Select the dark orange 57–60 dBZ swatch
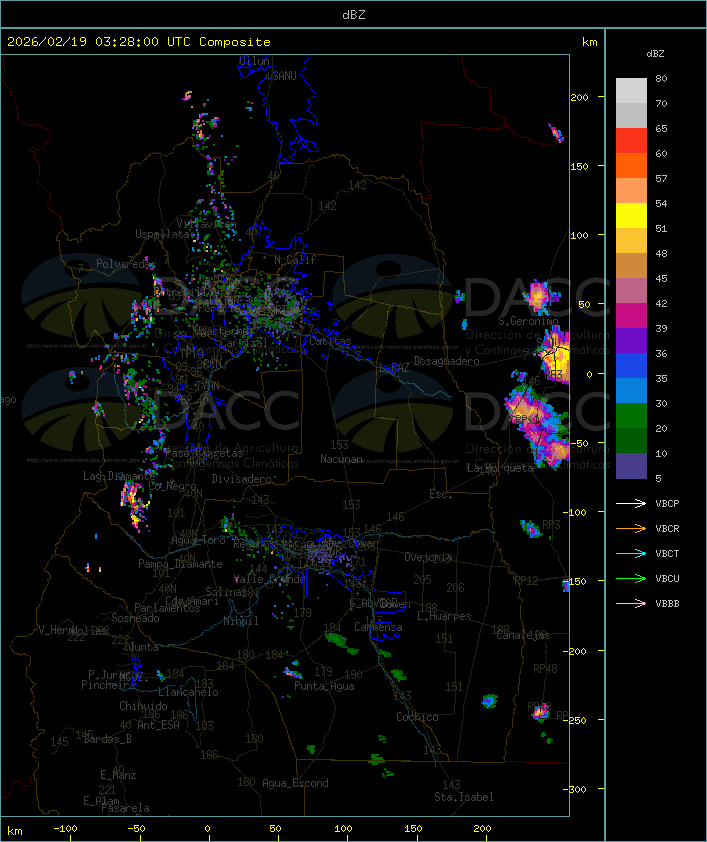This screenshot has width=707, height=842. click(631, 165)
